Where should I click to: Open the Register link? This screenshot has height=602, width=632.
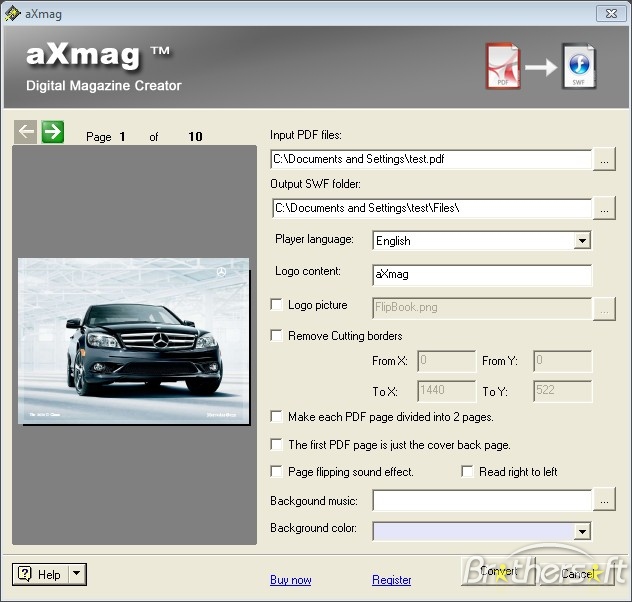[x=391, y=580]
